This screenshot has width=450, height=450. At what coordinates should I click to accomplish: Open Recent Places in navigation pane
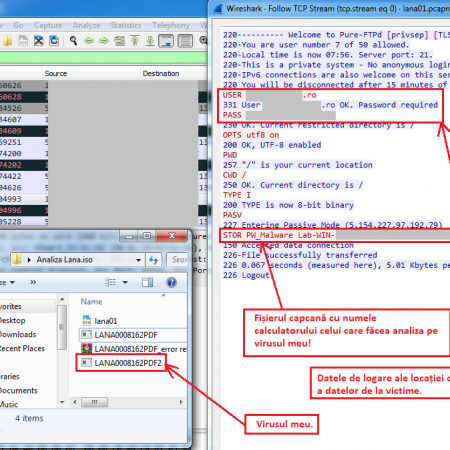pos(22,348)
